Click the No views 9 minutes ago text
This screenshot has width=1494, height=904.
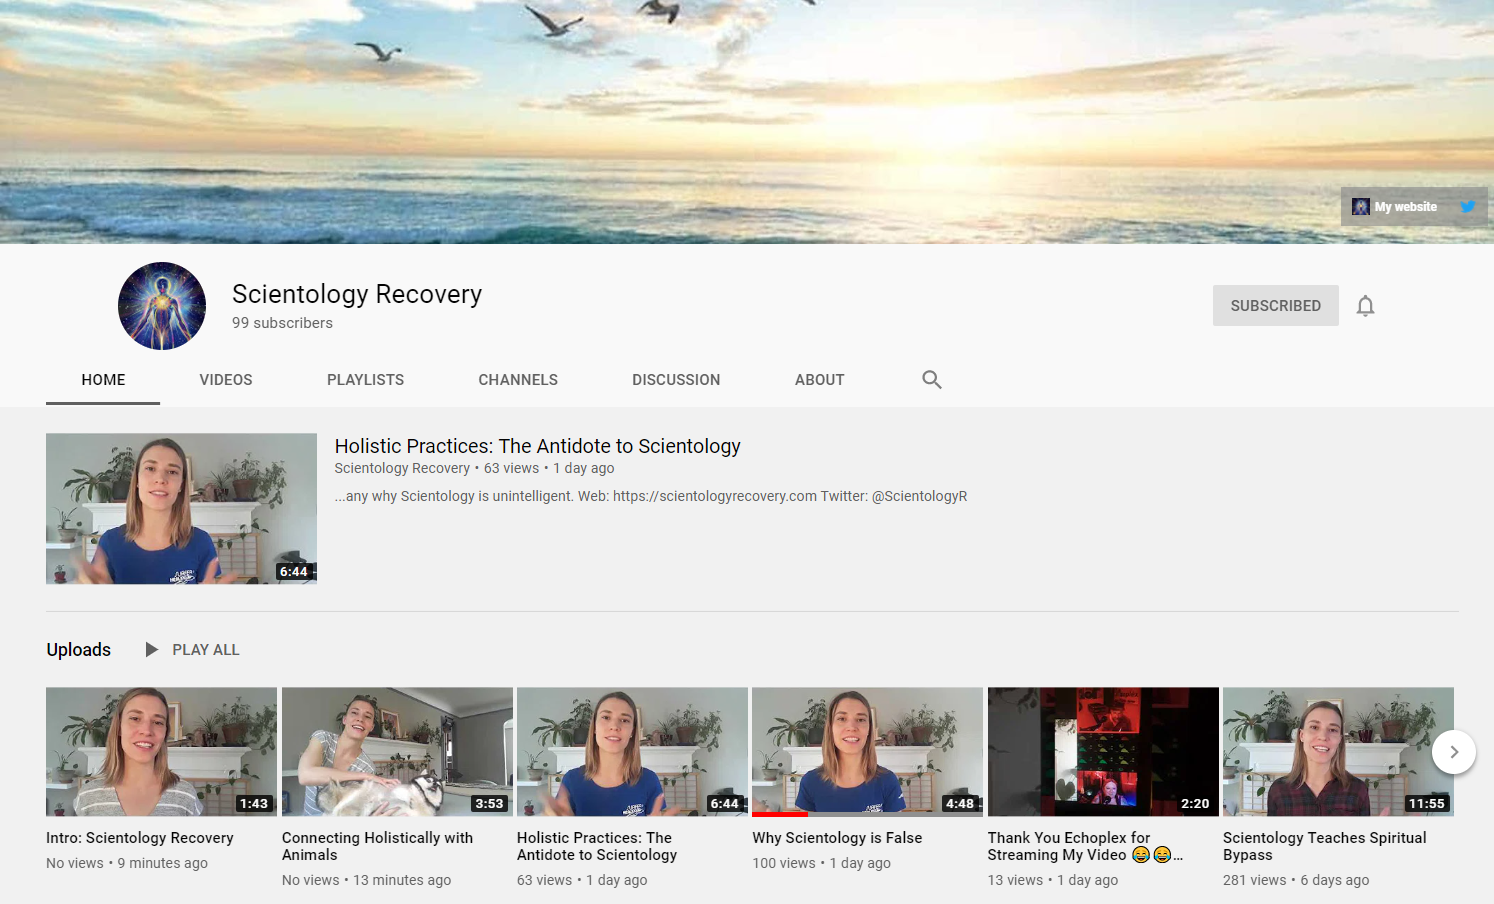(127, 863)
